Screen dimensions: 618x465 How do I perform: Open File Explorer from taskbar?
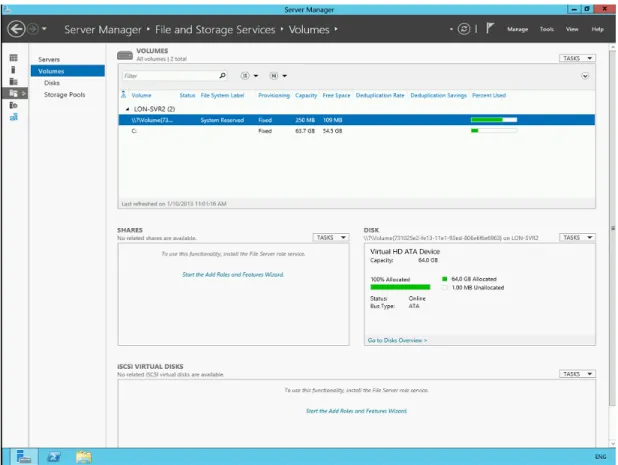(x=84, y=457)
